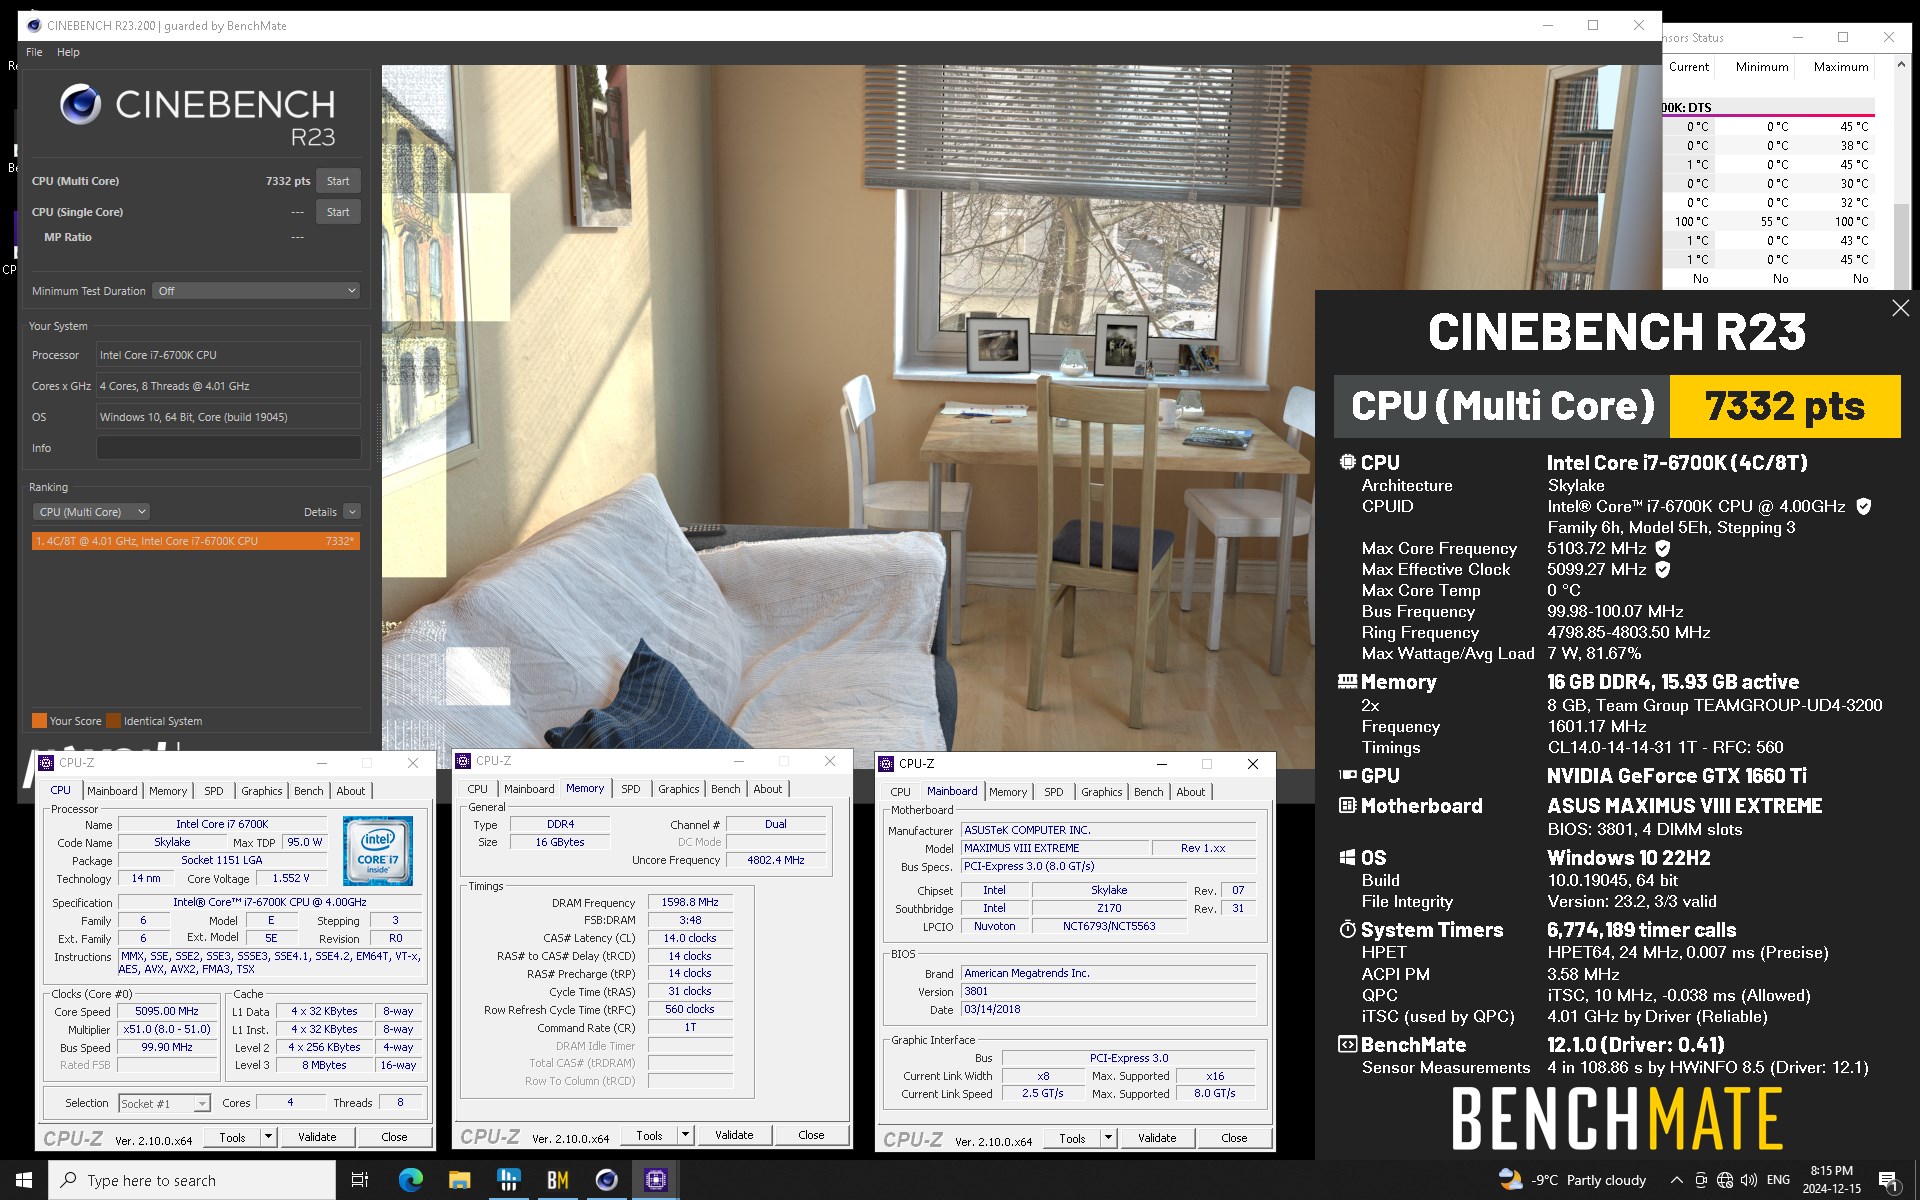Click the Info input field in Cinebench

coord(228,448)
